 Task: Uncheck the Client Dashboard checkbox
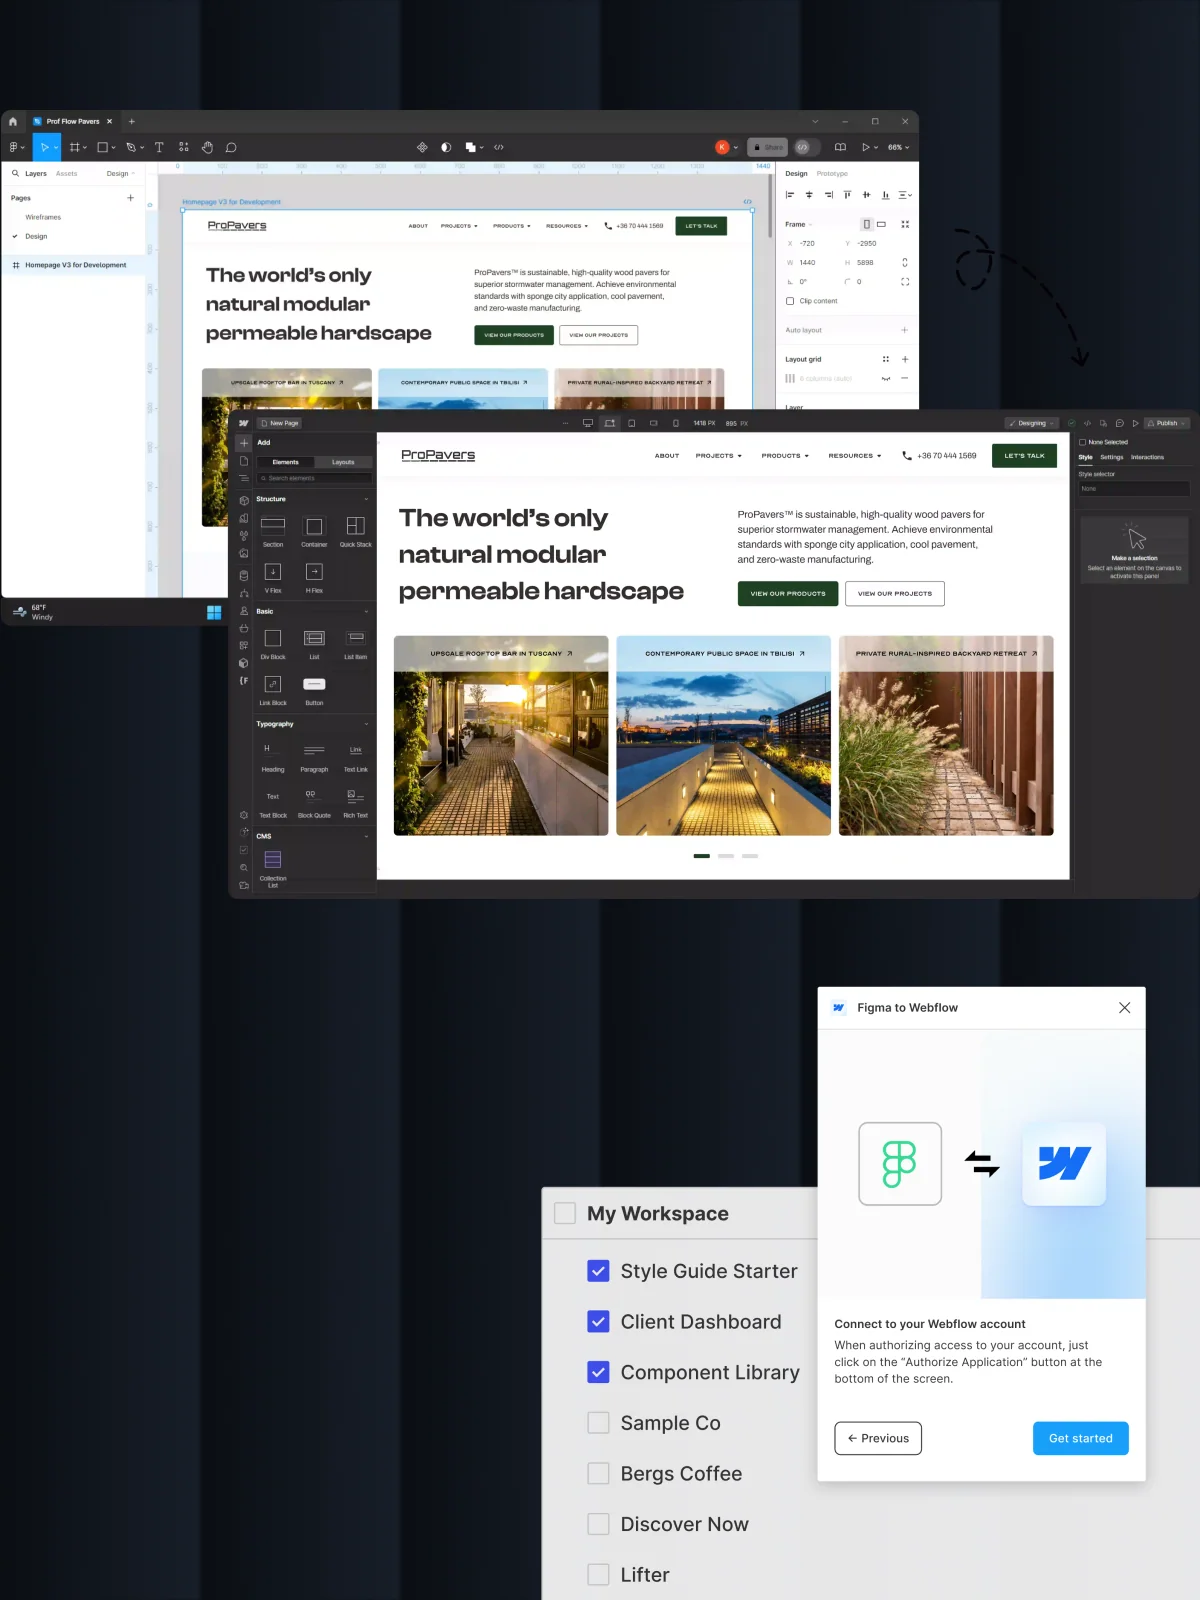pyautogui.click(x=598, y=1321)
